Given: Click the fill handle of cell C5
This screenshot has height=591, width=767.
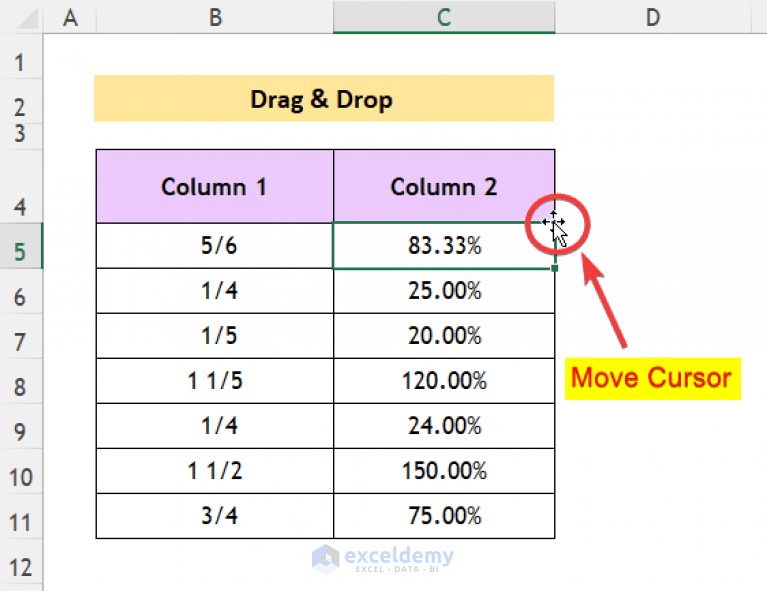Looking at the screenshot, I should [x=554, y=268].
